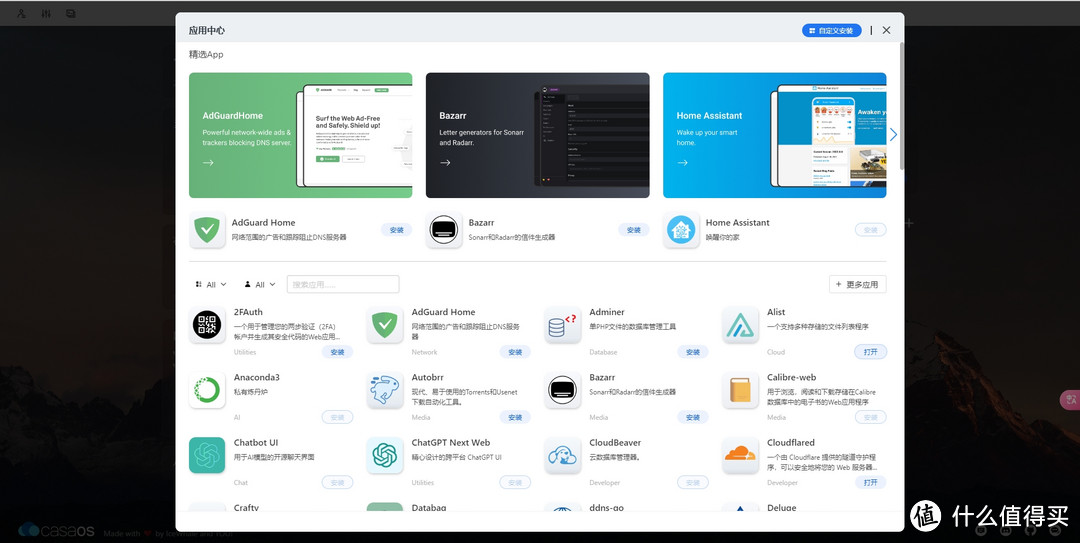The height and width of the screenshot is (543, 1080).
Task: Click the Crafty app title
Action: [246, 507]
